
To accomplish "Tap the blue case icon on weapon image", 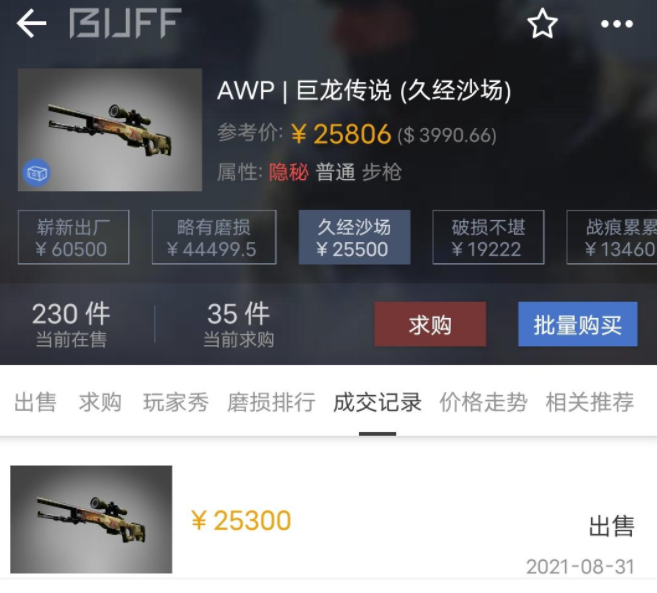I will [x=37, y=172].
